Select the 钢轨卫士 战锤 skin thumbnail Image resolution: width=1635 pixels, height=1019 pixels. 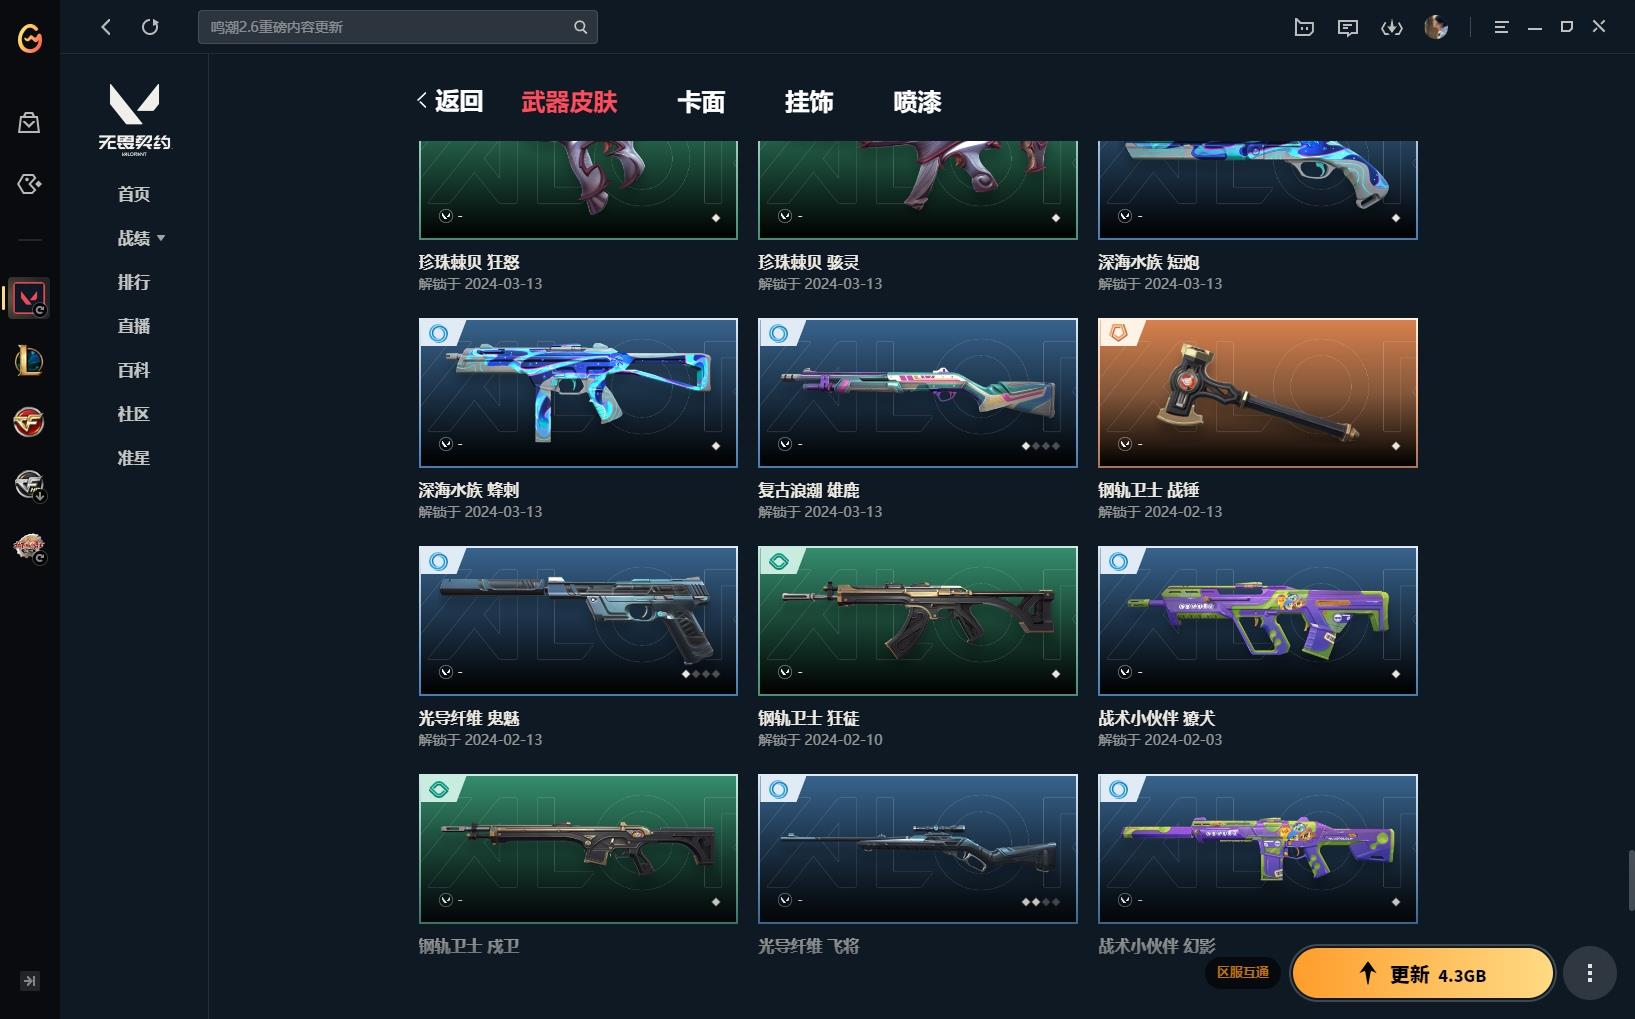pyautogui.click(x=1257, y=393)
